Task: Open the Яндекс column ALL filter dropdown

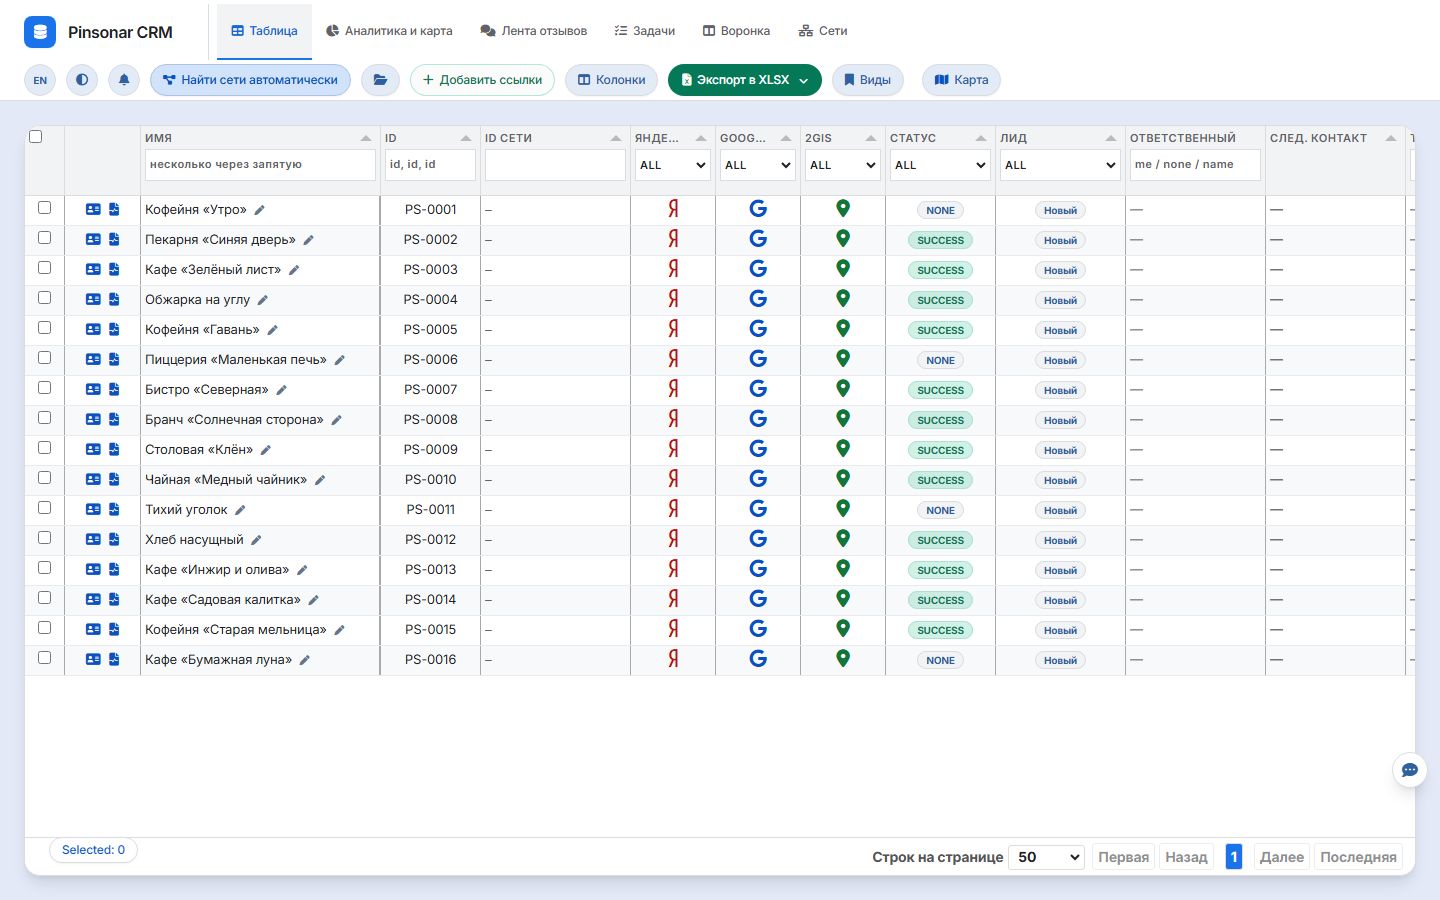Action: pyautogui.click(x=673, y=165)
